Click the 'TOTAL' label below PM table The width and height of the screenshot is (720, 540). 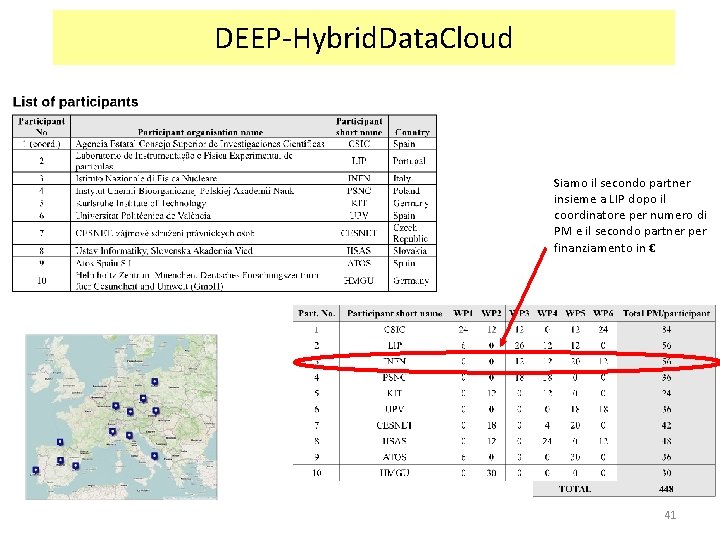[574, 489]
